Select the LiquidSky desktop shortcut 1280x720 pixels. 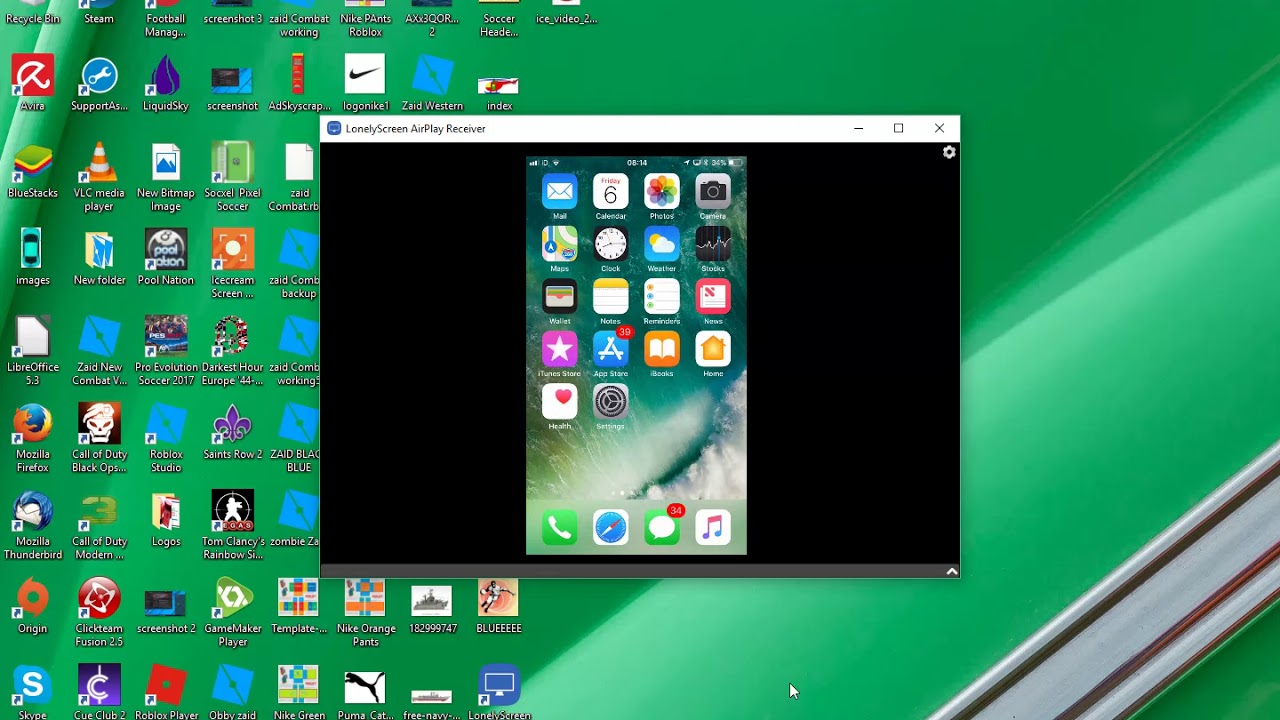coord(166,84)
